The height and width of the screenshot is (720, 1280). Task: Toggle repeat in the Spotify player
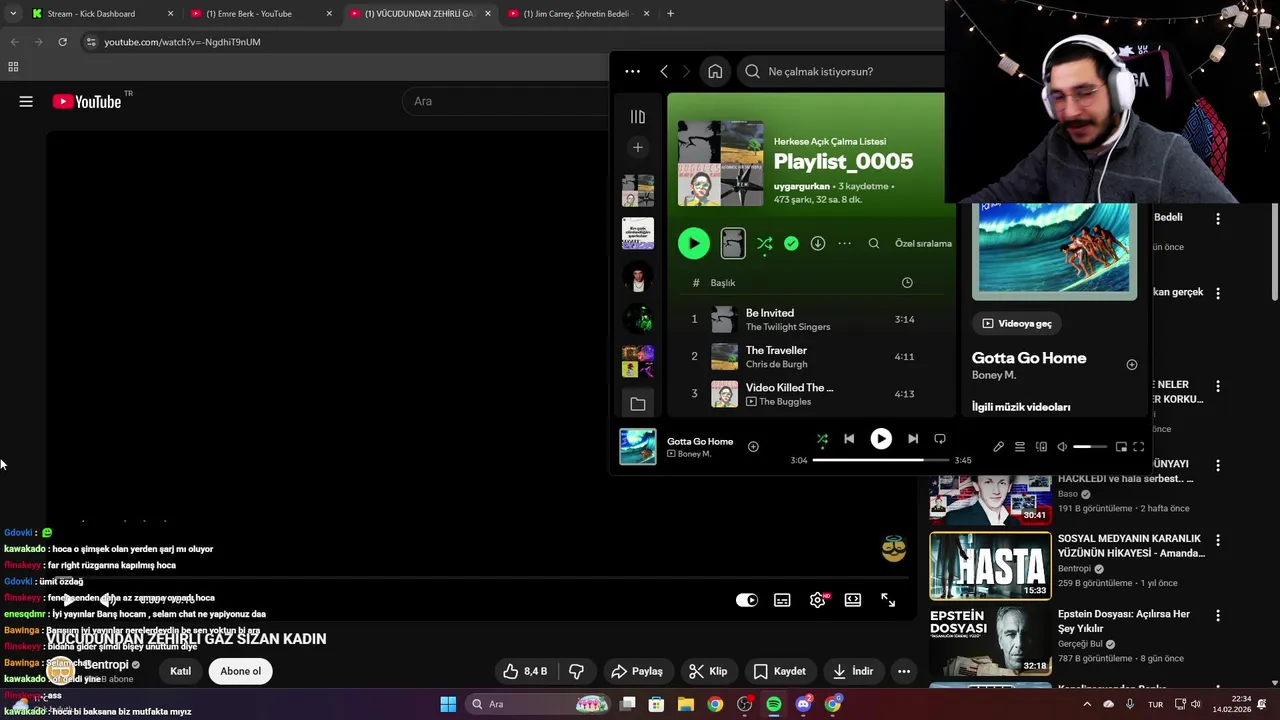(x=940, y=439)
